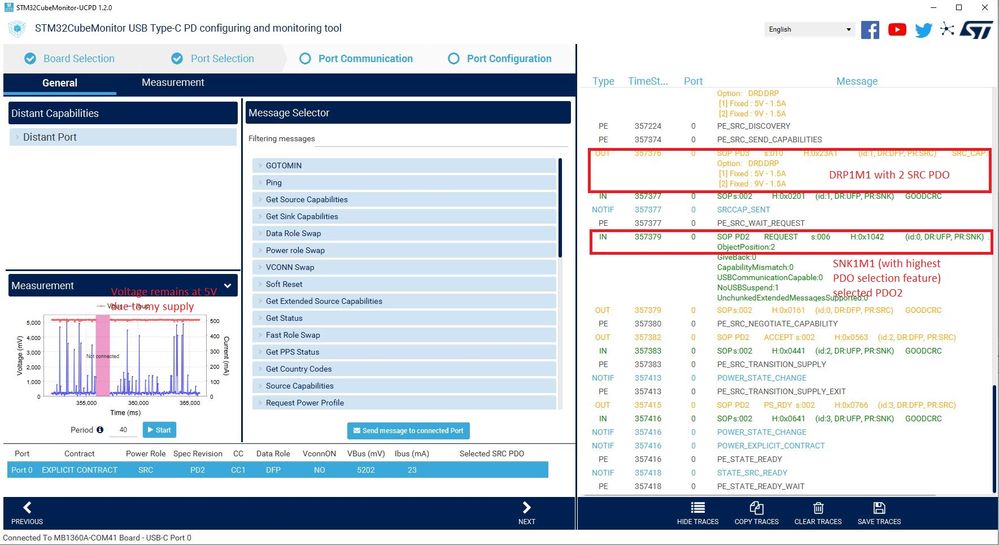Image resolution: width=999 pixels, height=545 pixels.
Task: Click the PE_SRC_DISCOVERY trace line
Action: (x=753, y=126)
